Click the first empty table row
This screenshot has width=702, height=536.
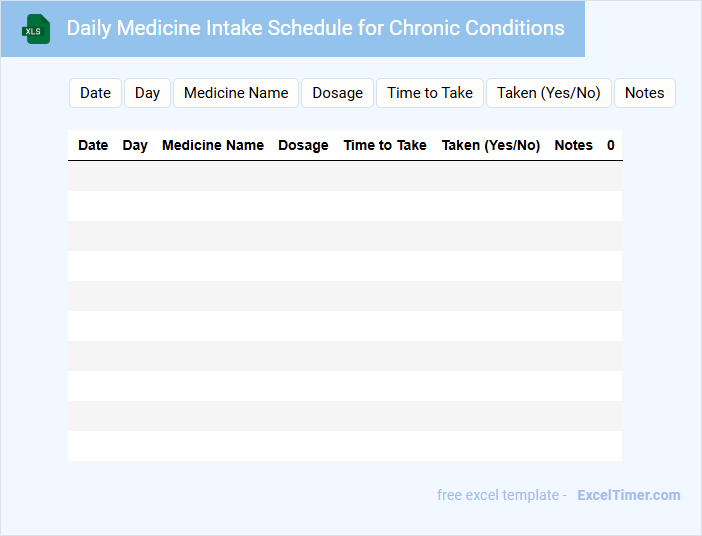coord(345,176)
